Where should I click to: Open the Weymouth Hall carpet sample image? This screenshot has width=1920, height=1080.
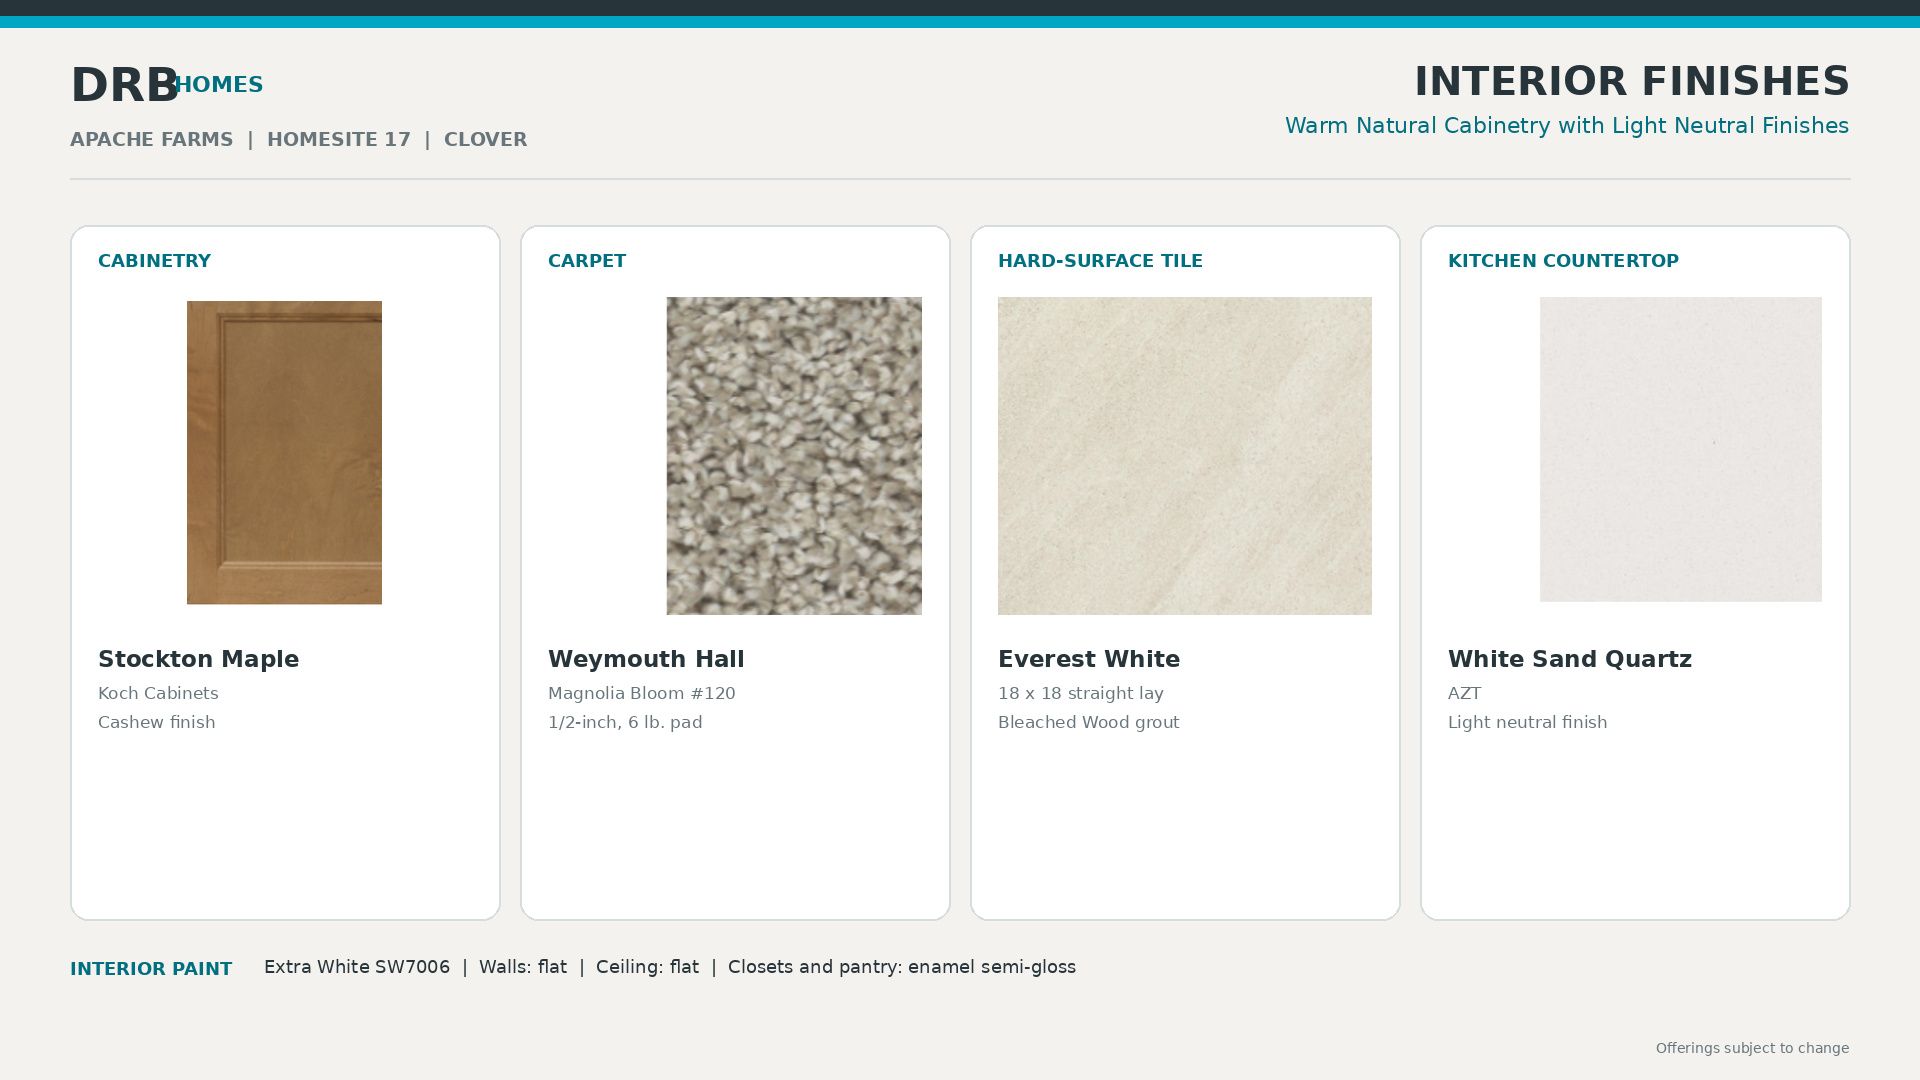click(x=794, y=456)
